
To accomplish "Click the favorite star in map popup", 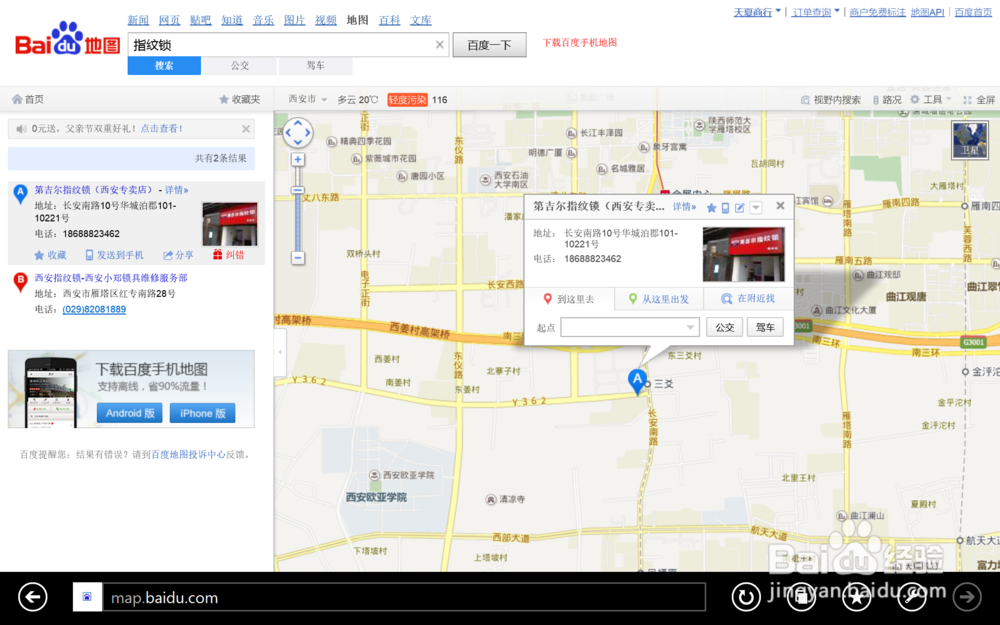I will coord(712,208).
